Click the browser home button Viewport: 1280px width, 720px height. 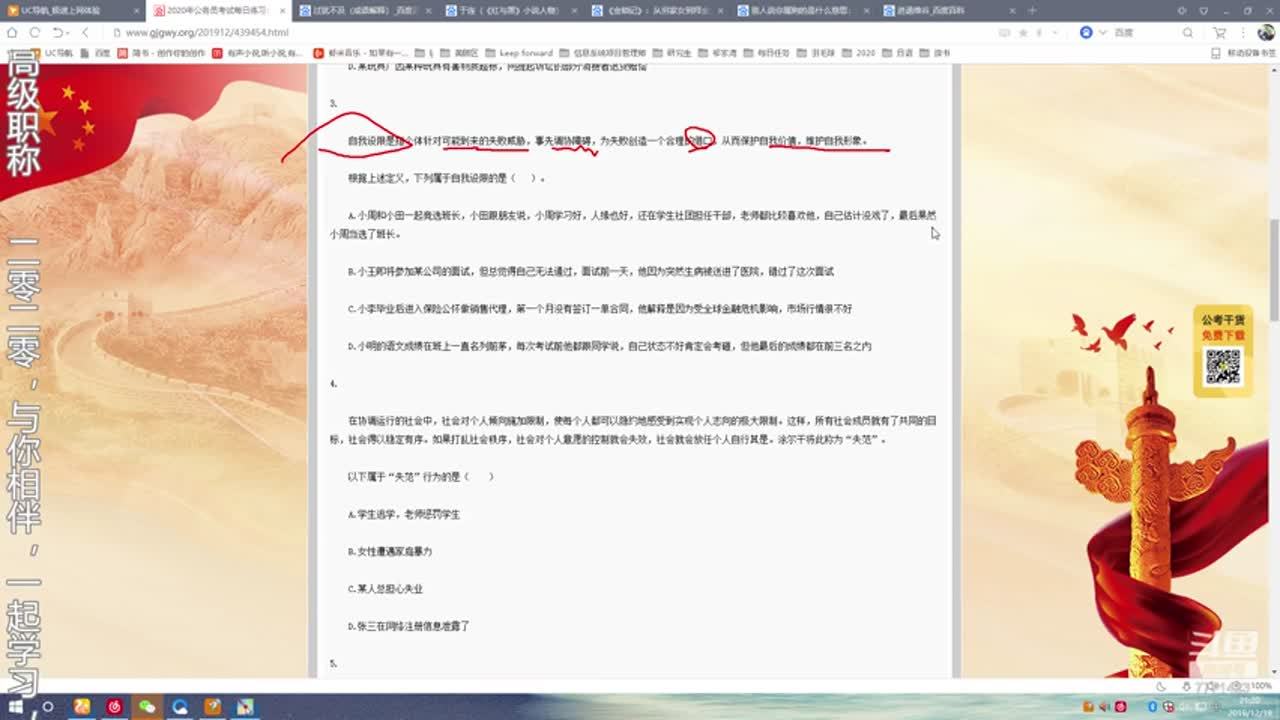pos(12,32)
